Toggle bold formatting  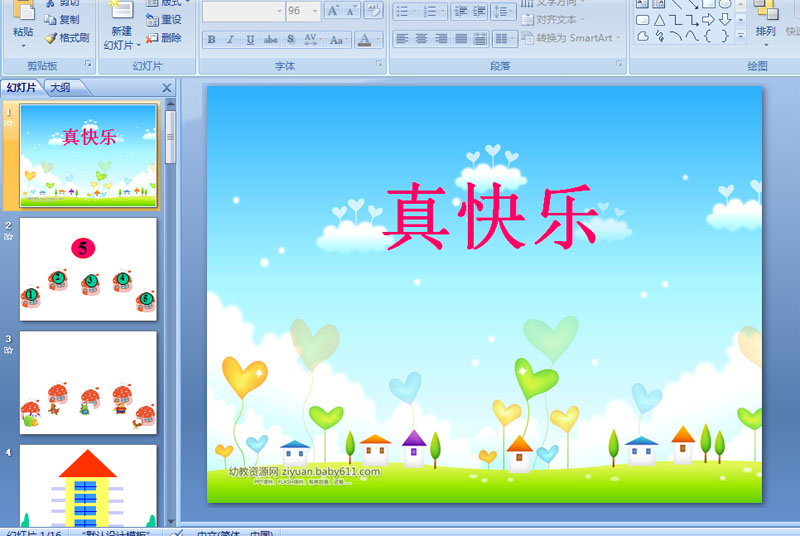212,39
